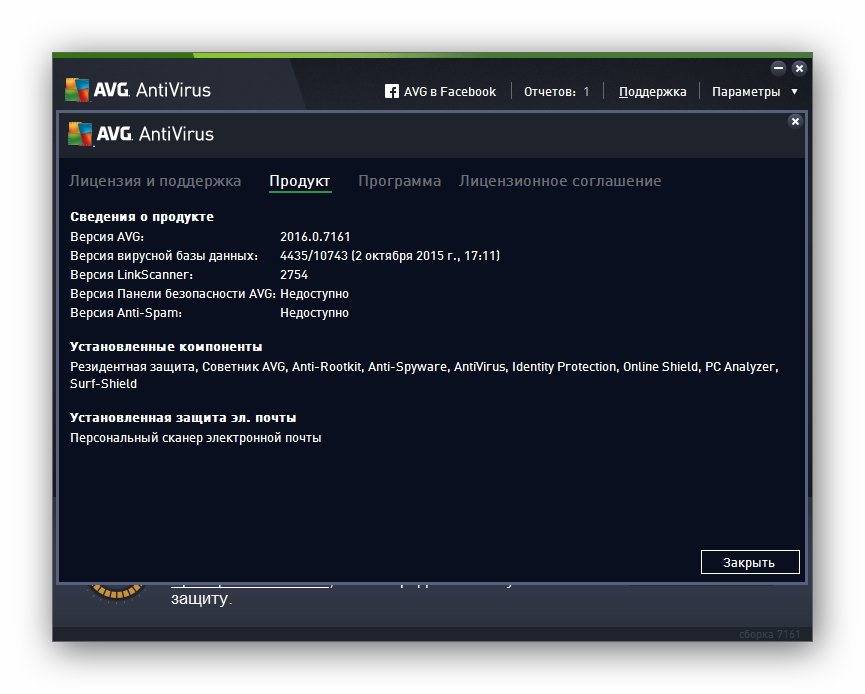Click Установленная защита эл. почты heading

tap(183, 418)
